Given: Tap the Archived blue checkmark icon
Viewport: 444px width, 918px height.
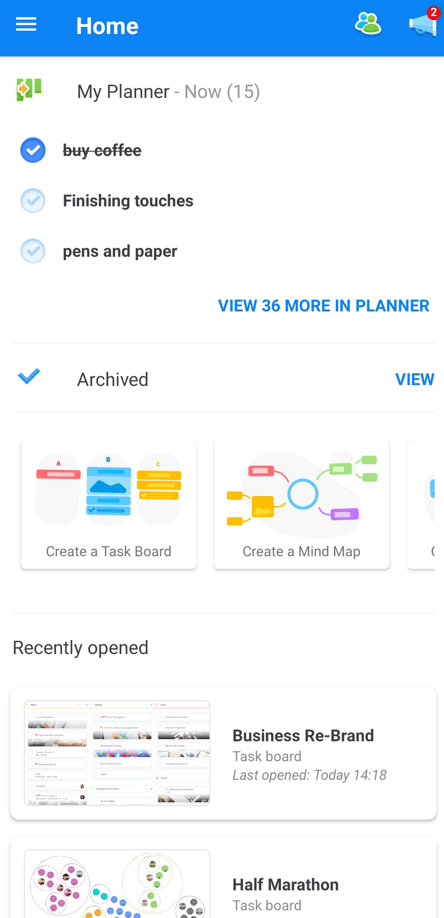Looking at the screenshot, I should (28, 376).
